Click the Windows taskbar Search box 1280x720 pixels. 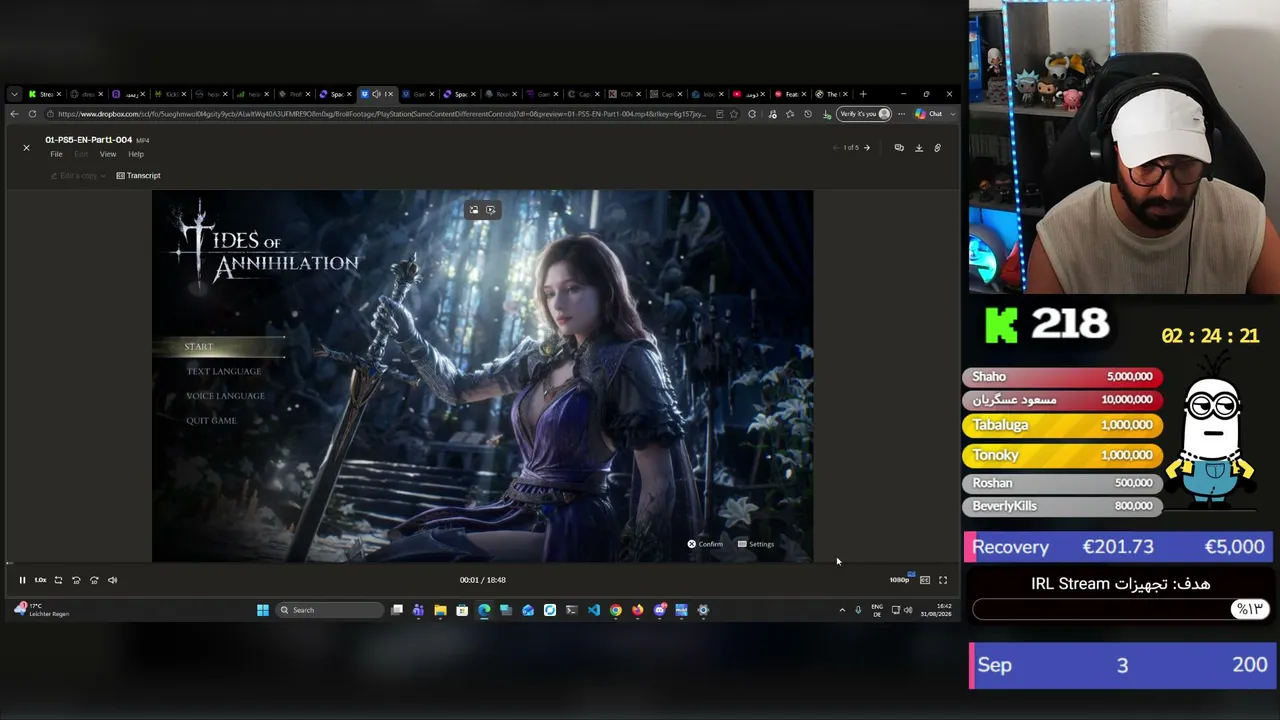[x=330, y=610]
